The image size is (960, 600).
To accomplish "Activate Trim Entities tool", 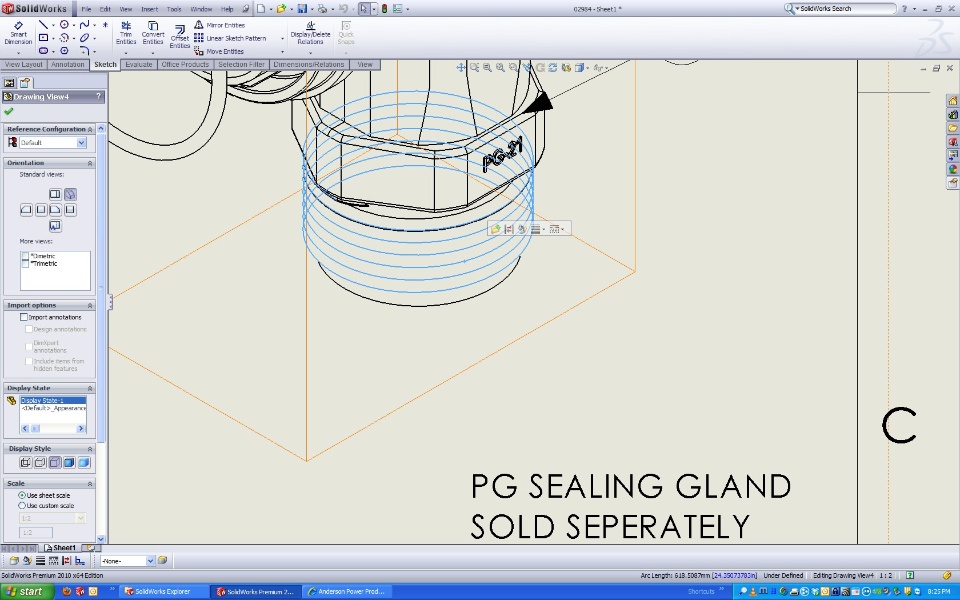I will 126,33.
